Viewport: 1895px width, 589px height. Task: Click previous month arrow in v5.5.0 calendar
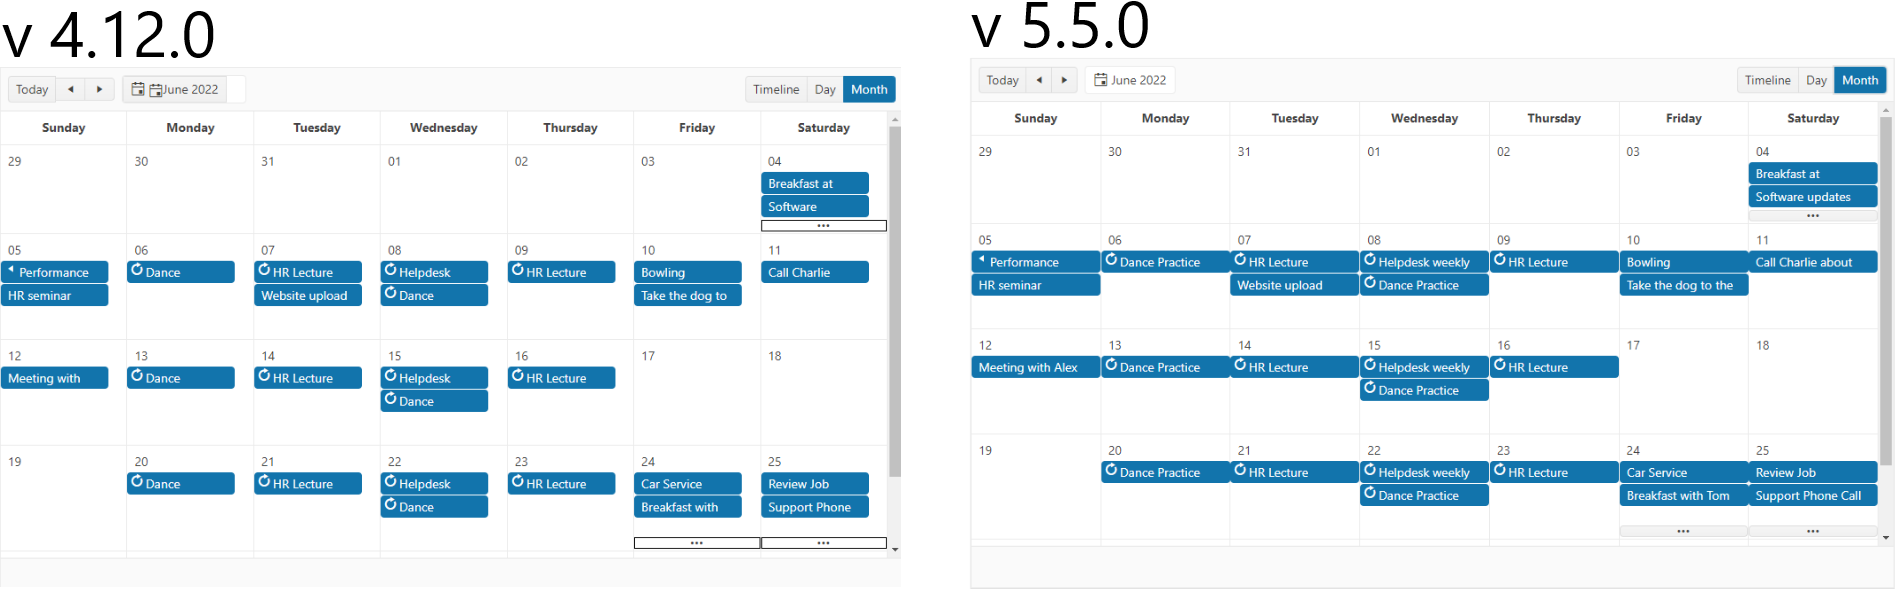(x=1039, y=80)
